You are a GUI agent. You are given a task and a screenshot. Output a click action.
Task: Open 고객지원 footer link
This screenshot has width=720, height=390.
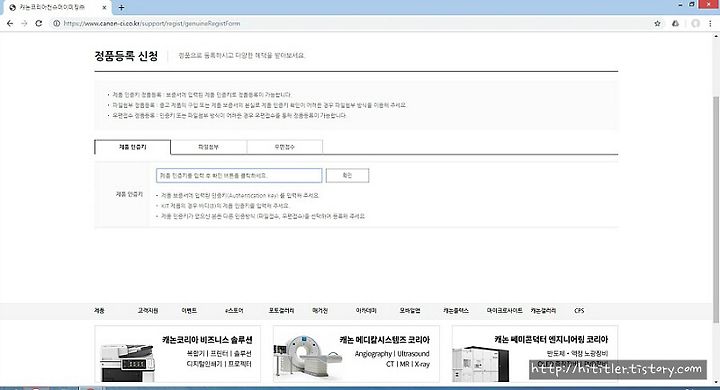click(148, 311)
